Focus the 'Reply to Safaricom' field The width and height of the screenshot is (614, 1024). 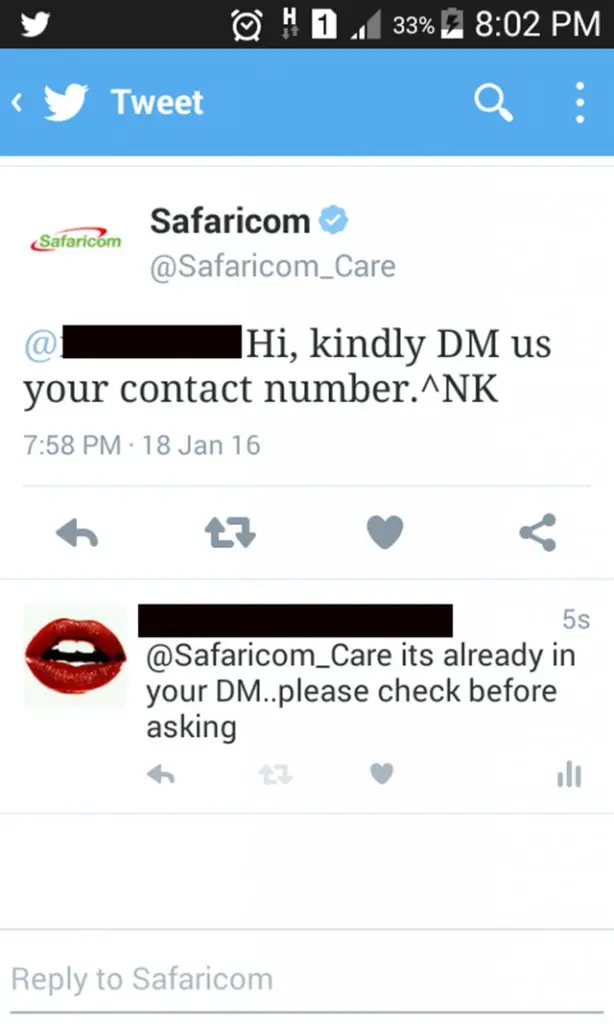(307, 979)
